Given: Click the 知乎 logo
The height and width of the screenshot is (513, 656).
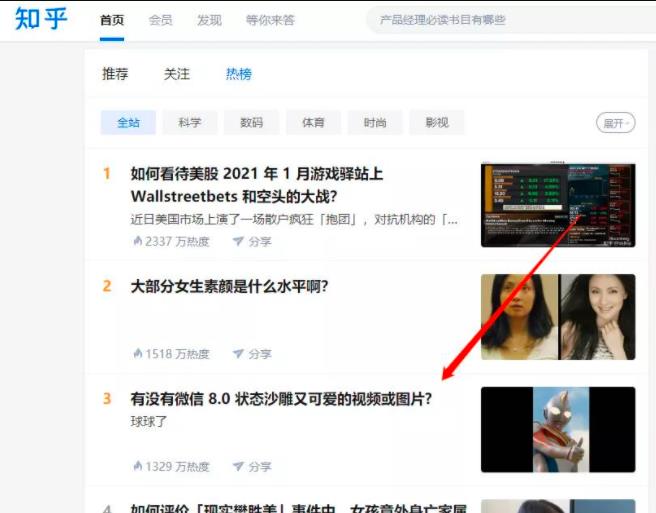Looking at the screenshot, I should (x=41, y=19).
